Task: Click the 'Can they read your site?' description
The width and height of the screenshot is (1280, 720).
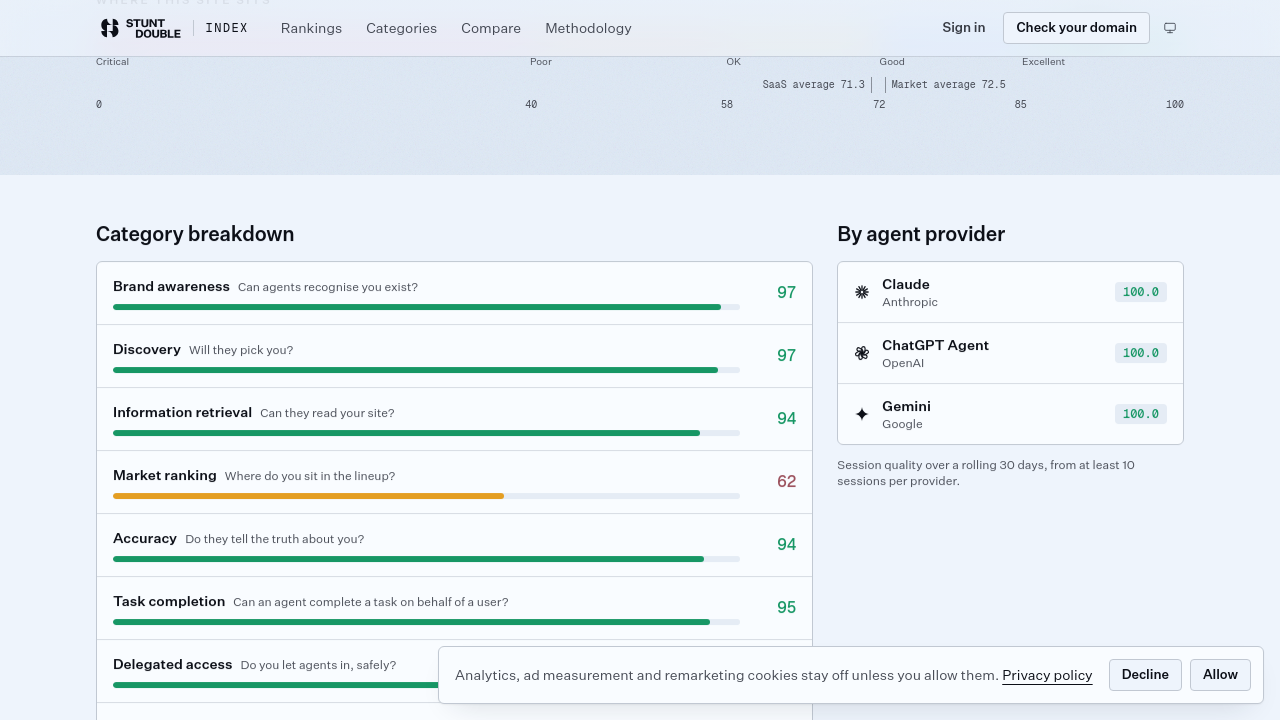Action: [x=327, y=413]
